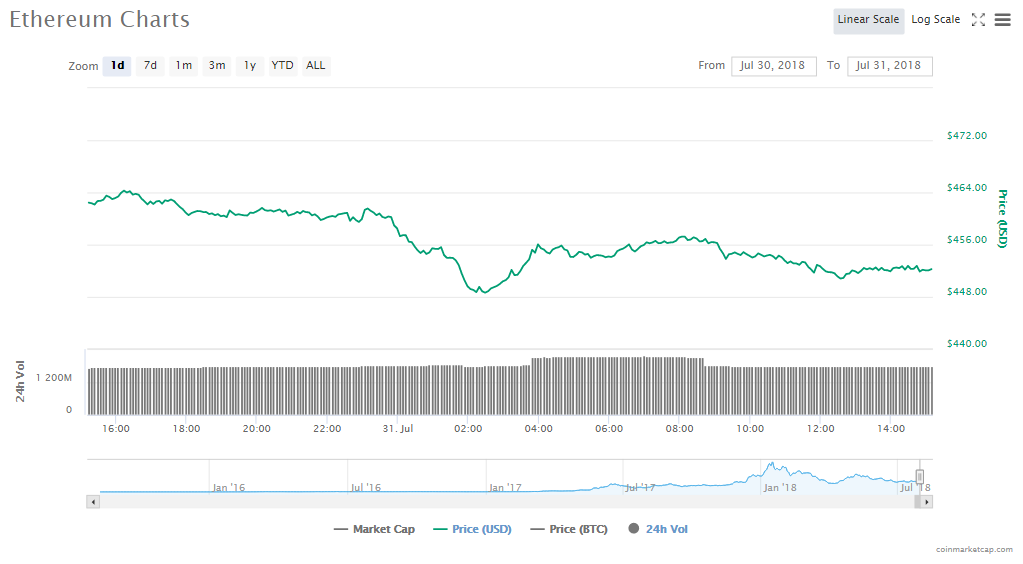Switch to Log Scale
This screenshot has width=1023, height=564.
click(935, 20)
